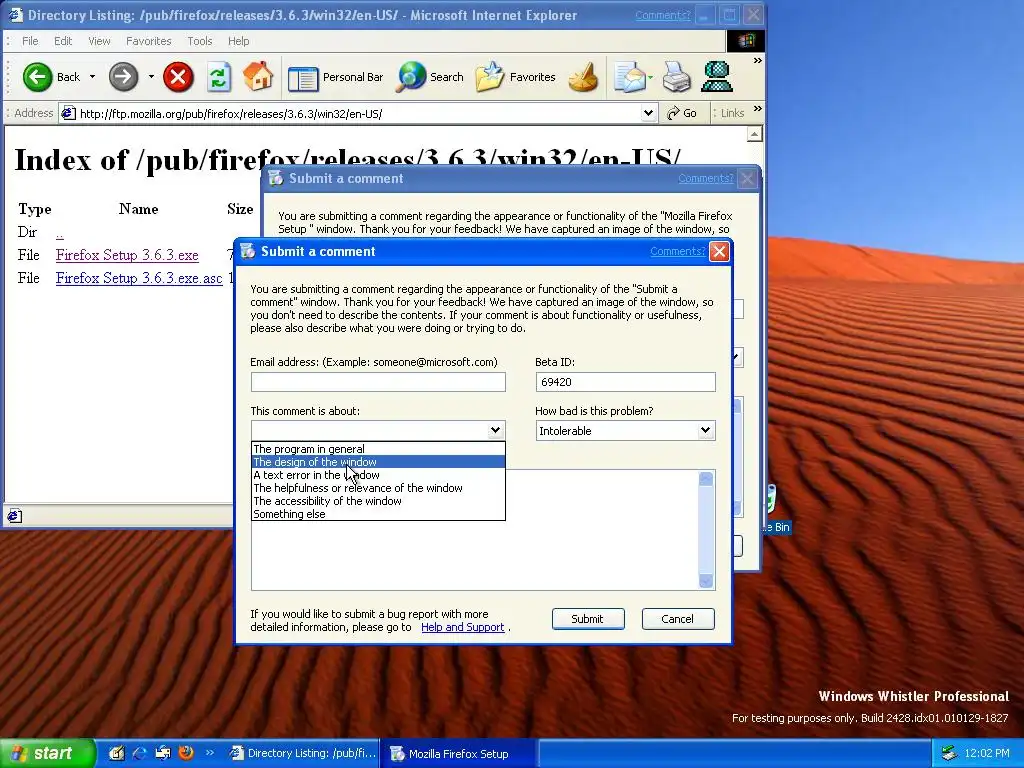Launch Firefox from the quick launch icon
The width and height of the screenshot is (1024, 768).
186,753
